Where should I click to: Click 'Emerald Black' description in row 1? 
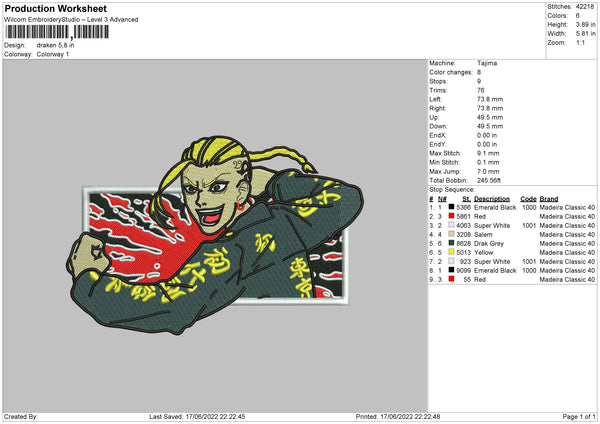click(x=495, y=207)
